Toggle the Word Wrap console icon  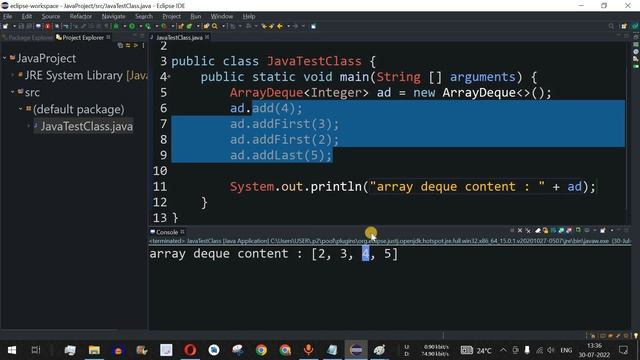(x=553, y=231)
